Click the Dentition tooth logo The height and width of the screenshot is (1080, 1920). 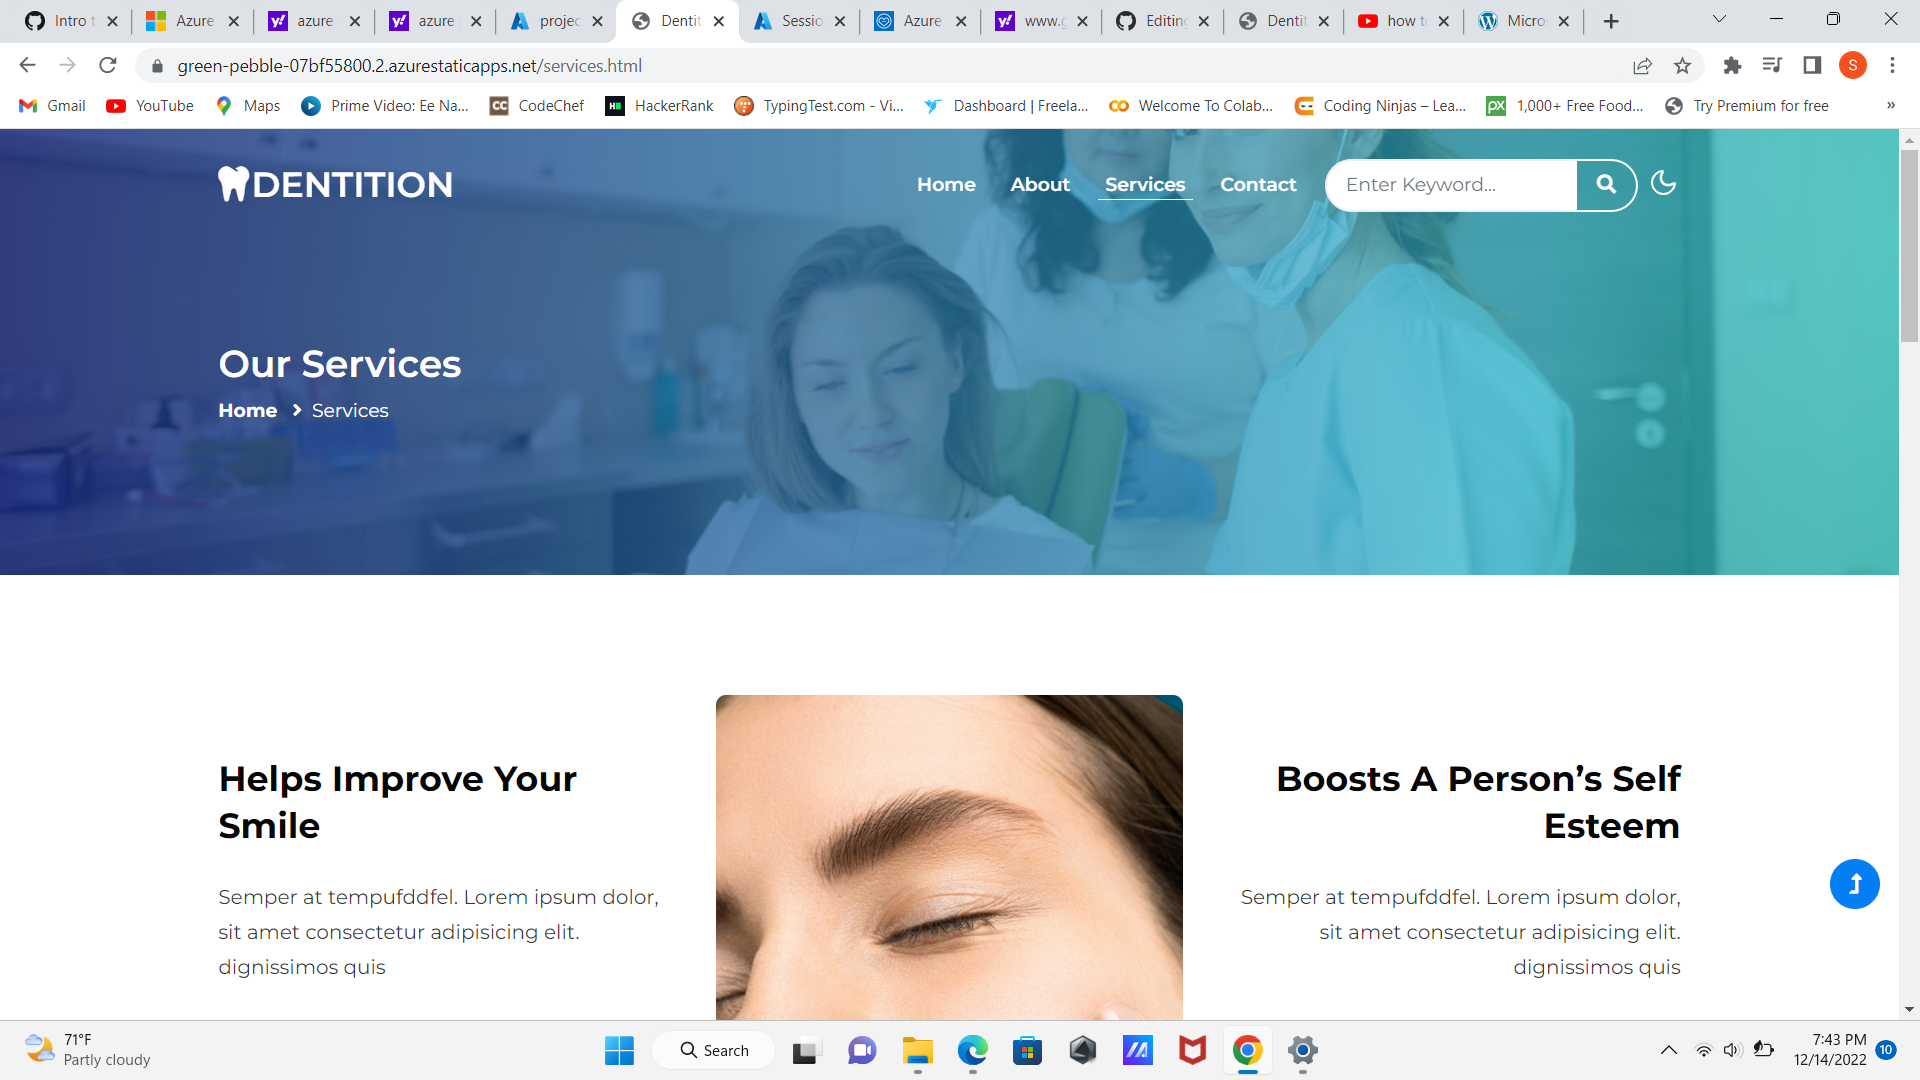click(x=335, y=184)
